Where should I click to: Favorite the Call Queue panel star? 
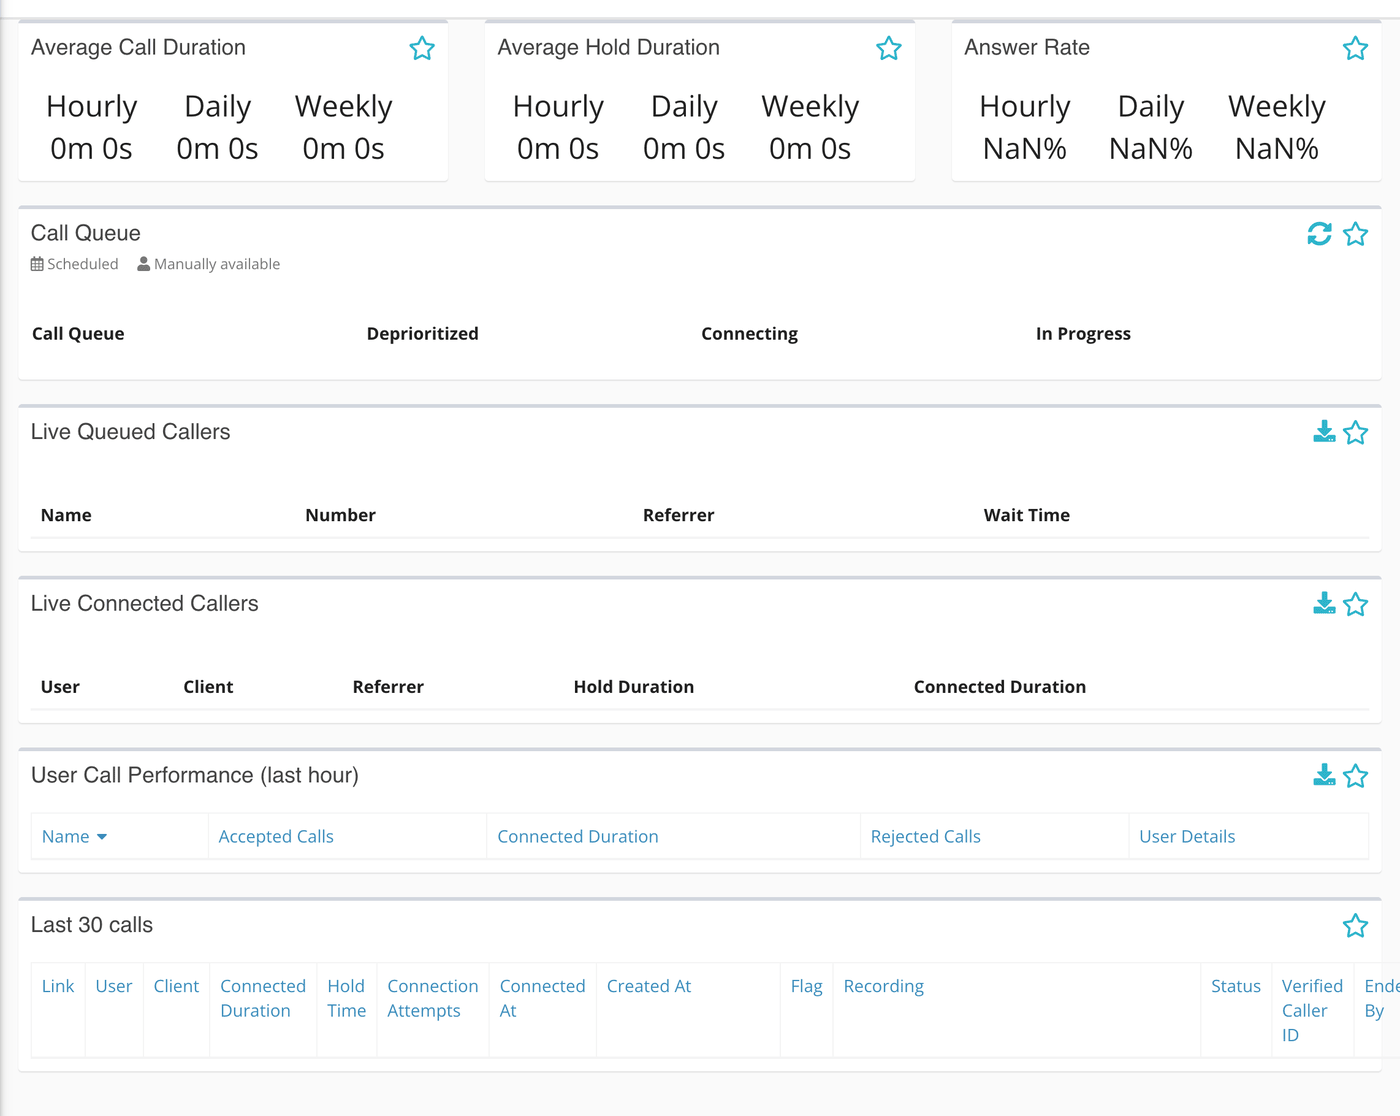coord(1355,234)
